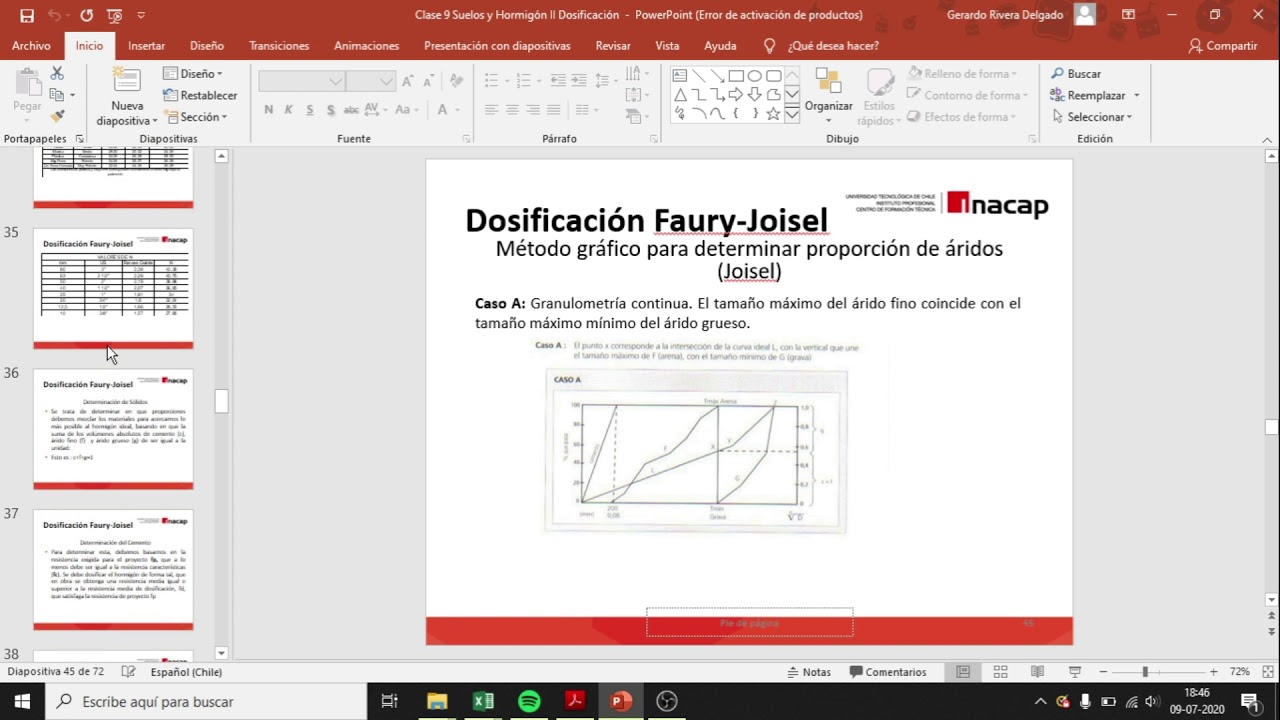Switch to the Presentación con diapositivas tab

point(497,46)
